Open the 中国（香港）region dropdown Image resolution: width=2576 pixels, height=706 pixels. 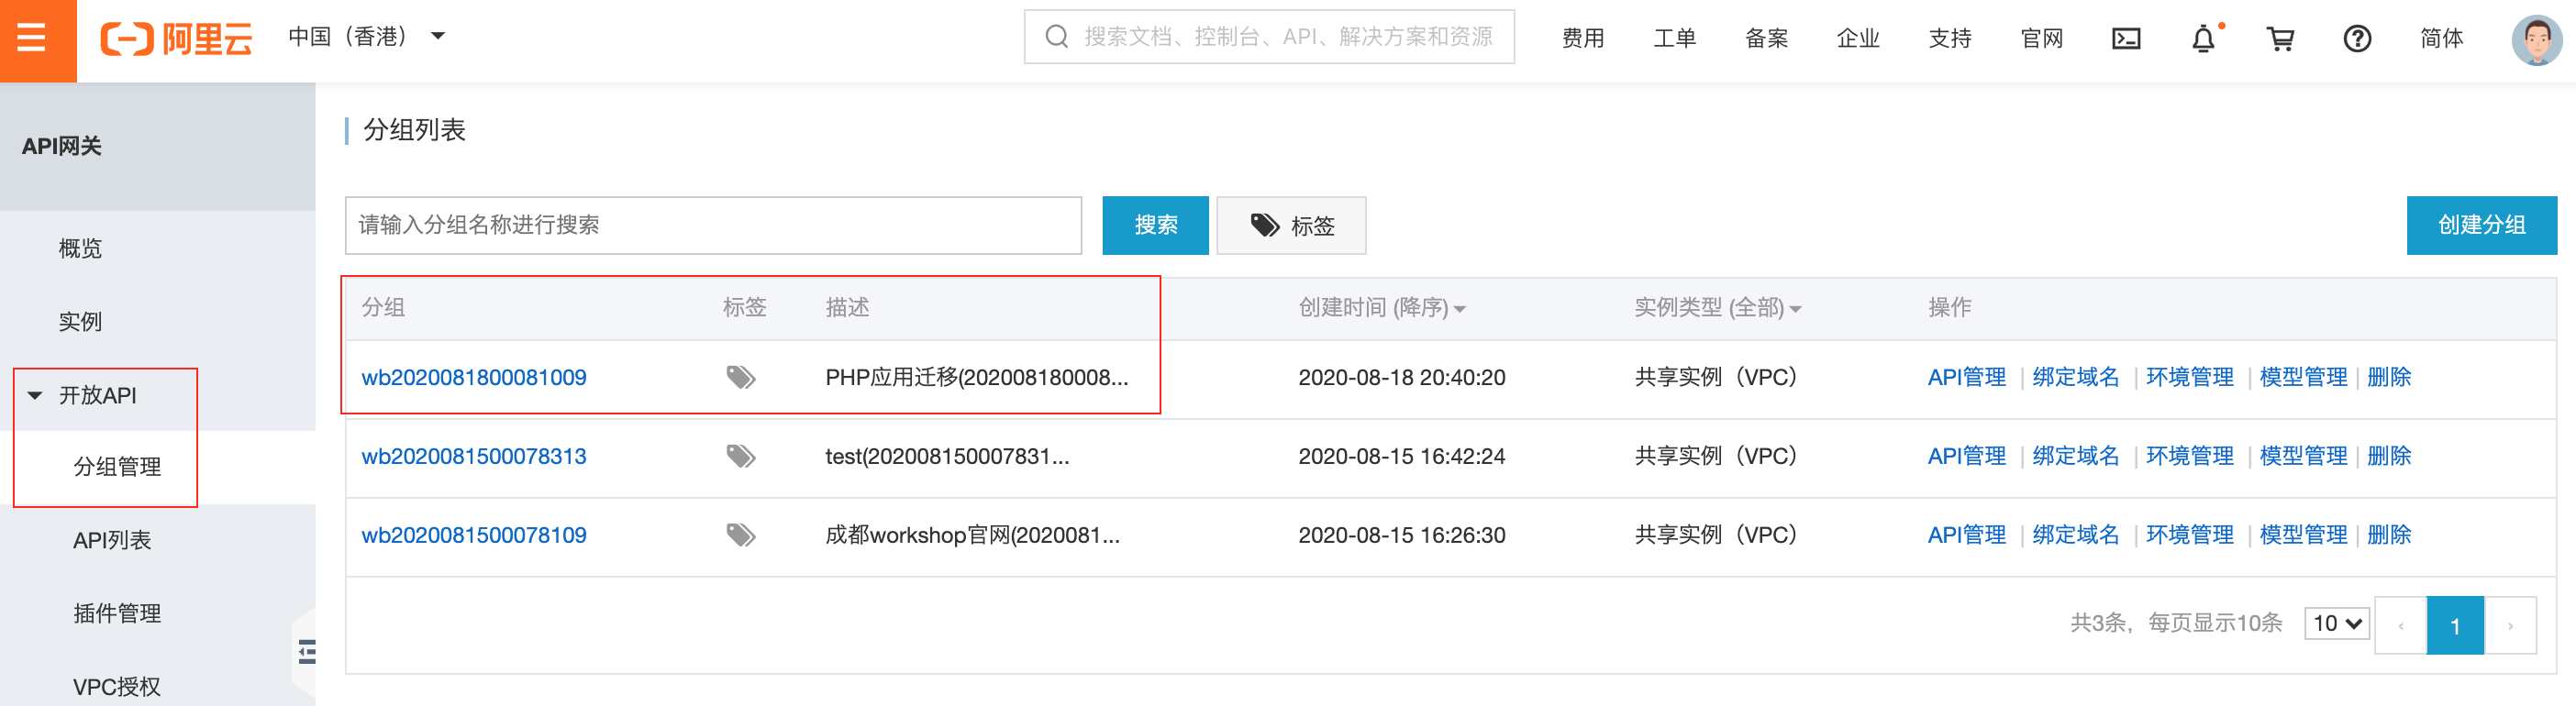366,37
